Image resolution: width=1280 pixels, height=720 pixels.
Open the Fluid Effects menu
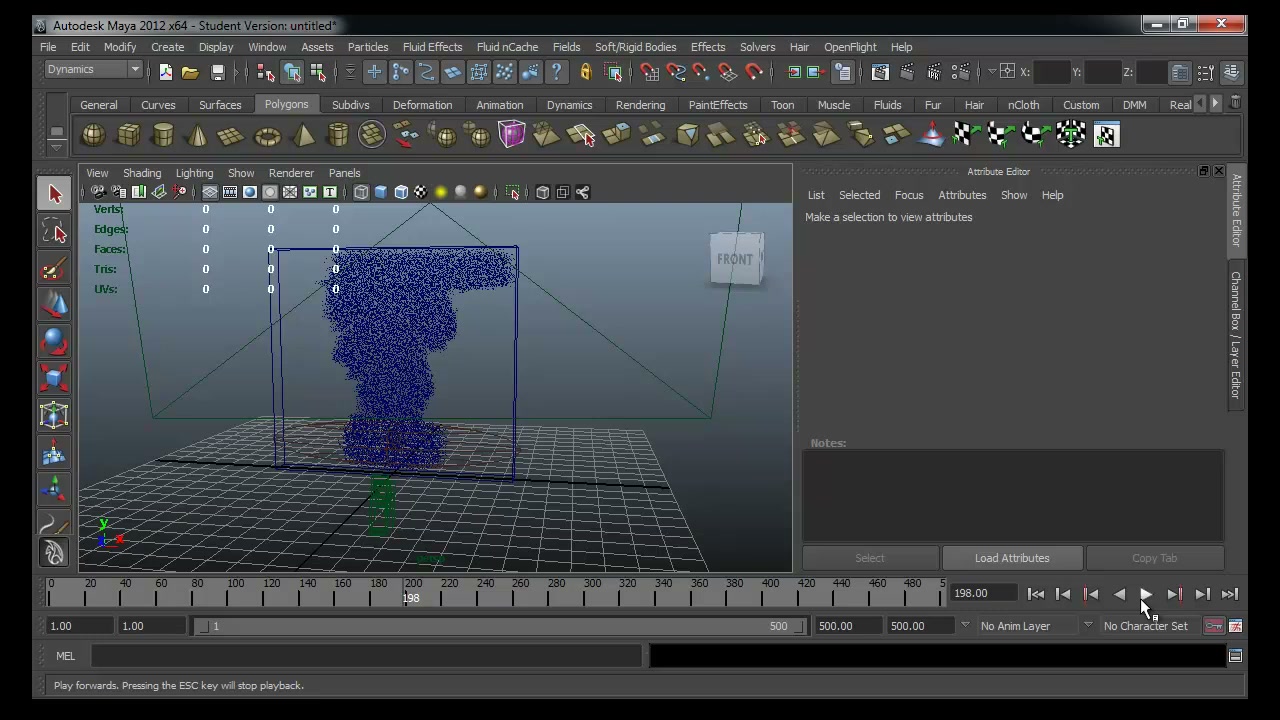[x=432, y=47]
